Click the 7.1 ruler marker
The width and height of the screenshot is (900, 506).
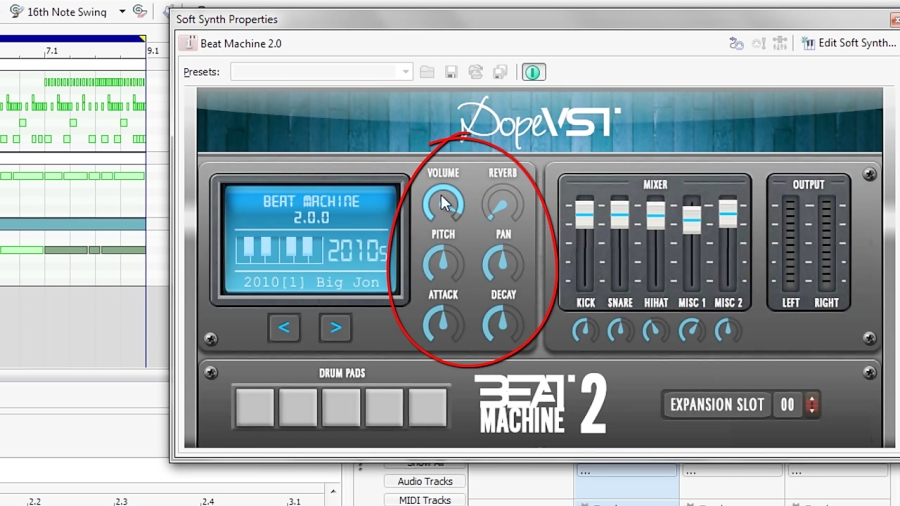coord(52,51)
